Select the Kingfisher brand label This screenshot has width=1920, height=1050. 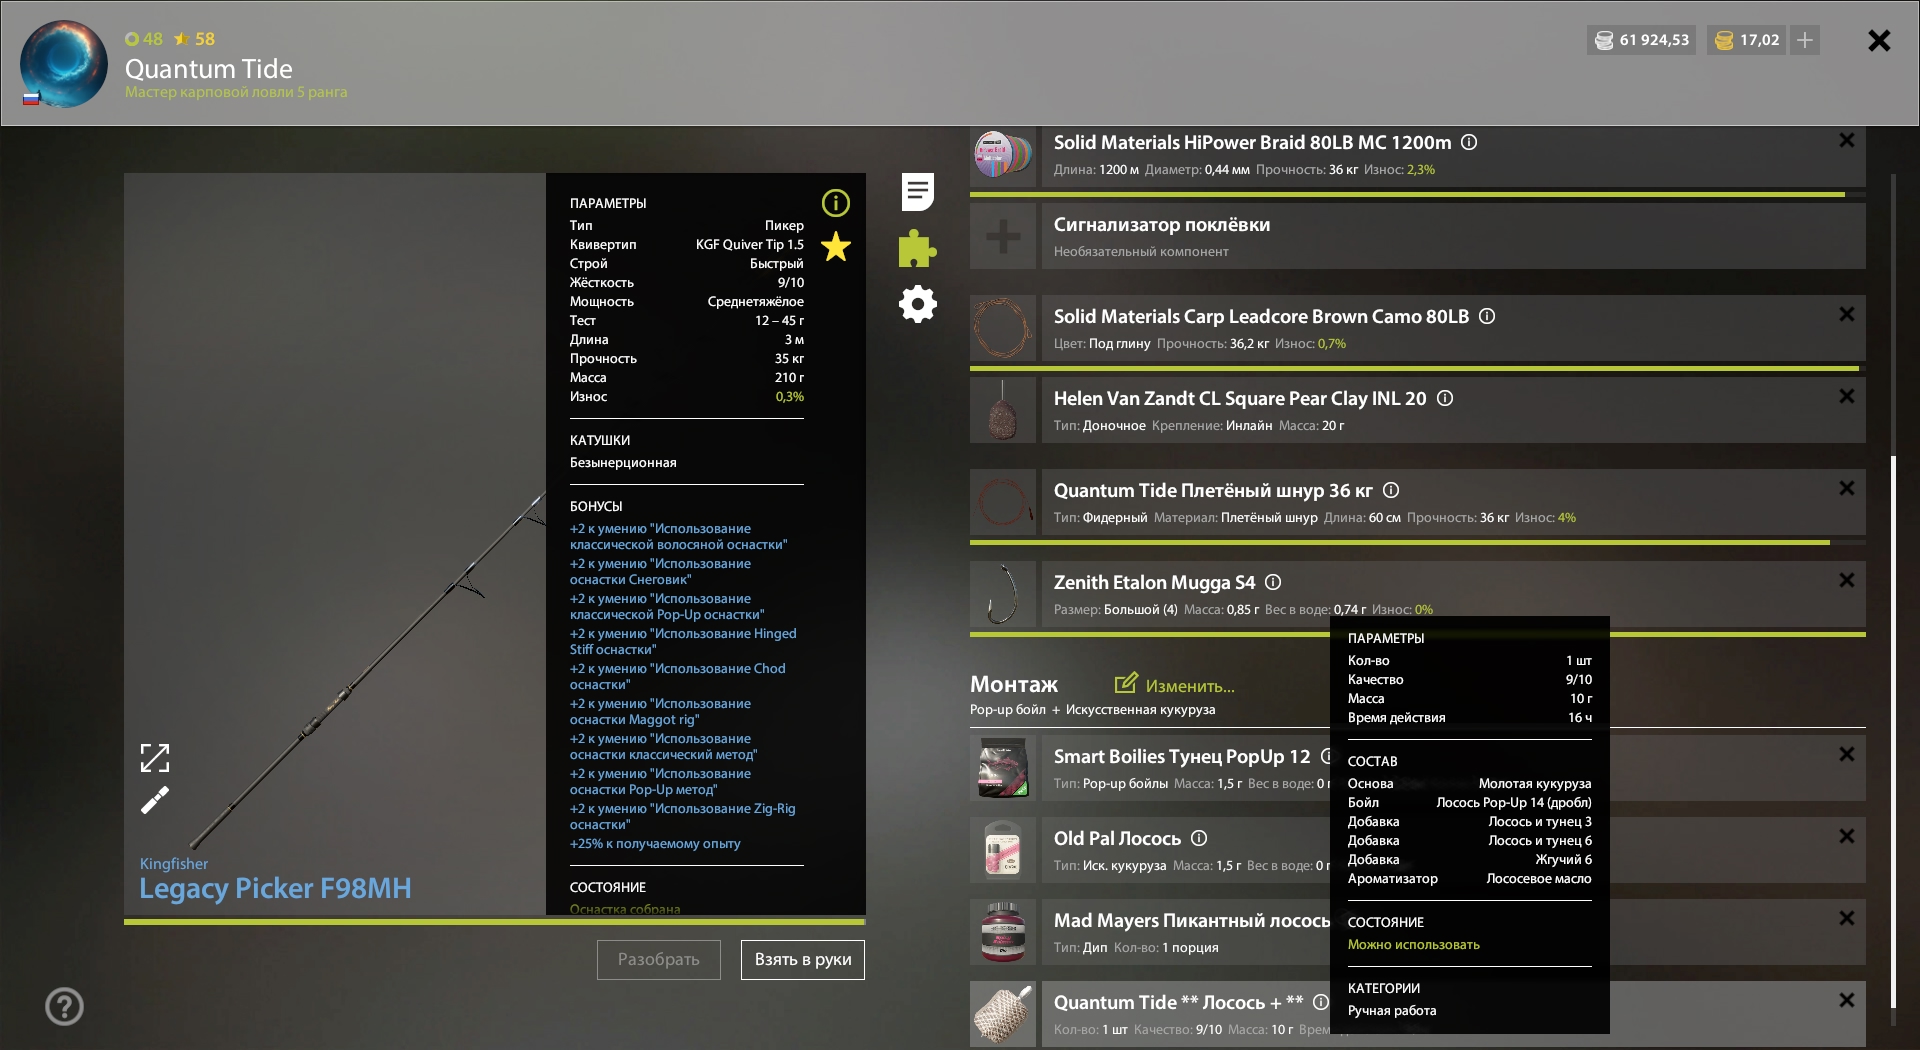pos(174,864)
